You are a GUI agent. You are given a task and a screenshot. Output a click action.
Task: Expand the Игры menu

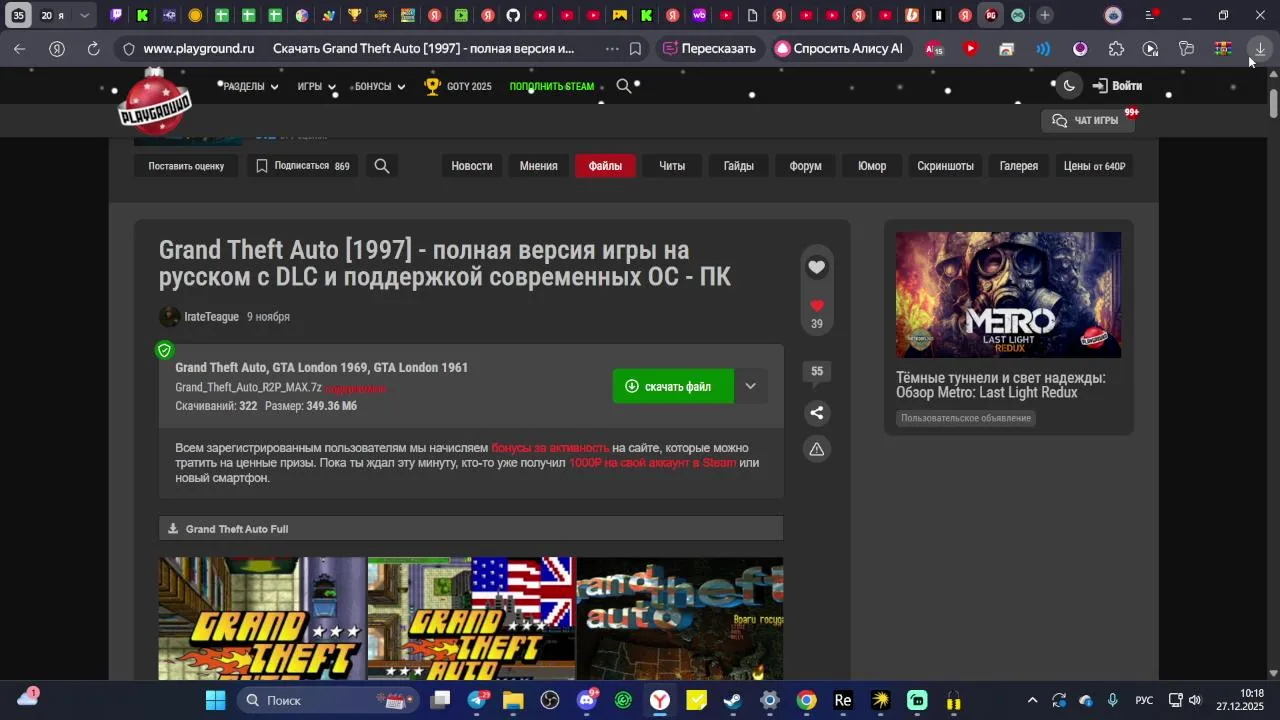tap(317, 87)
